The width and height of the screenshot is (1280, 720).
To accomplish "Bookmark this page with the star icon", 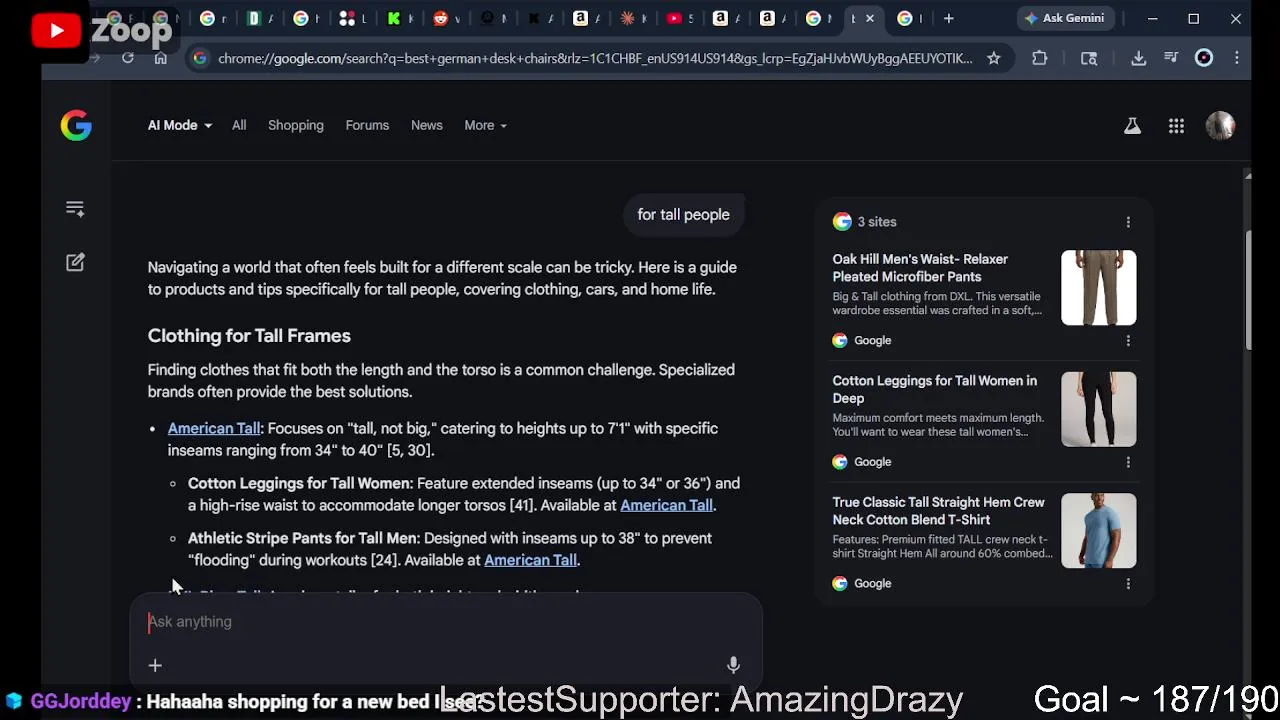I will click(x=993, y=58).
